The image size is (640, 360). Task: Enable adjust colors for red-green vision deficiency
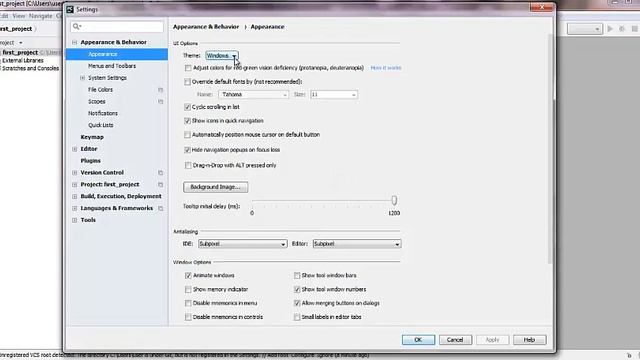coord(188,68)
